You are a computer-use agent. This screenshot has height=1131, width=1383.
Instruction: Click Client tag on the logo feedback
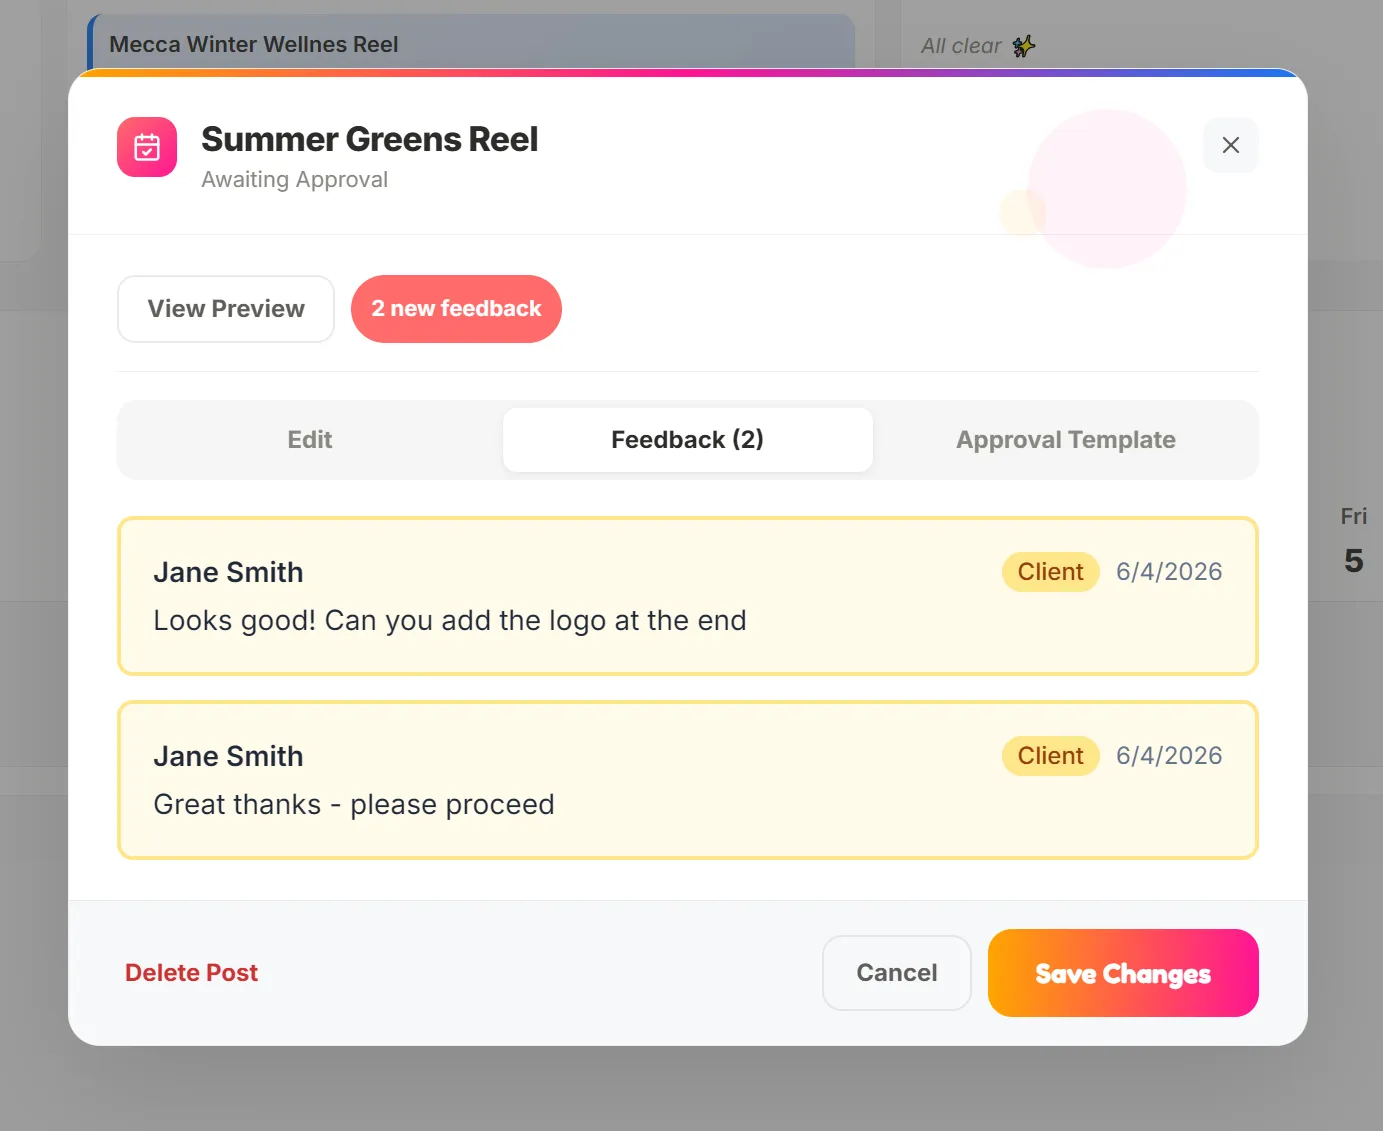(x=1050, y=572)
